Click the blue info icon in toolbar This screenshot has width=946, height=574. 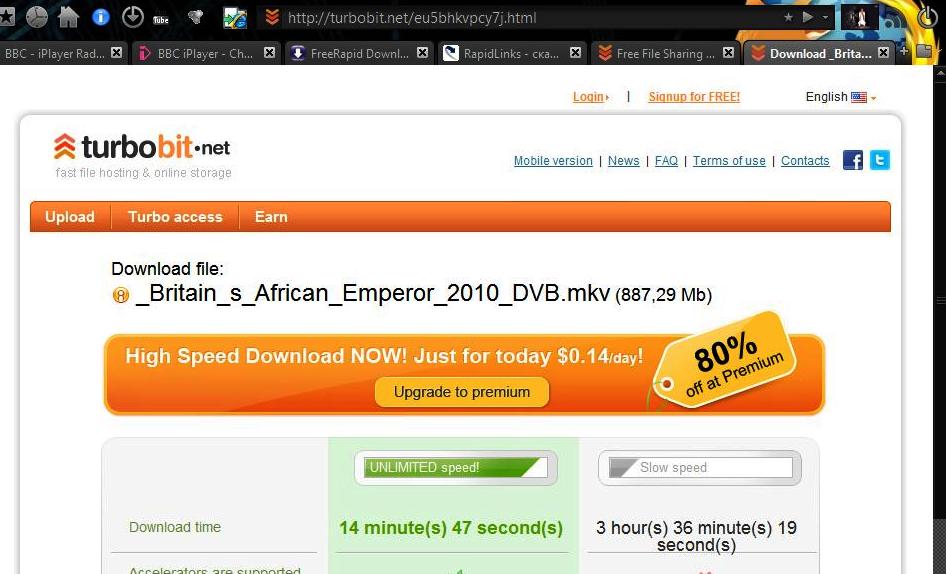[100, 17]
